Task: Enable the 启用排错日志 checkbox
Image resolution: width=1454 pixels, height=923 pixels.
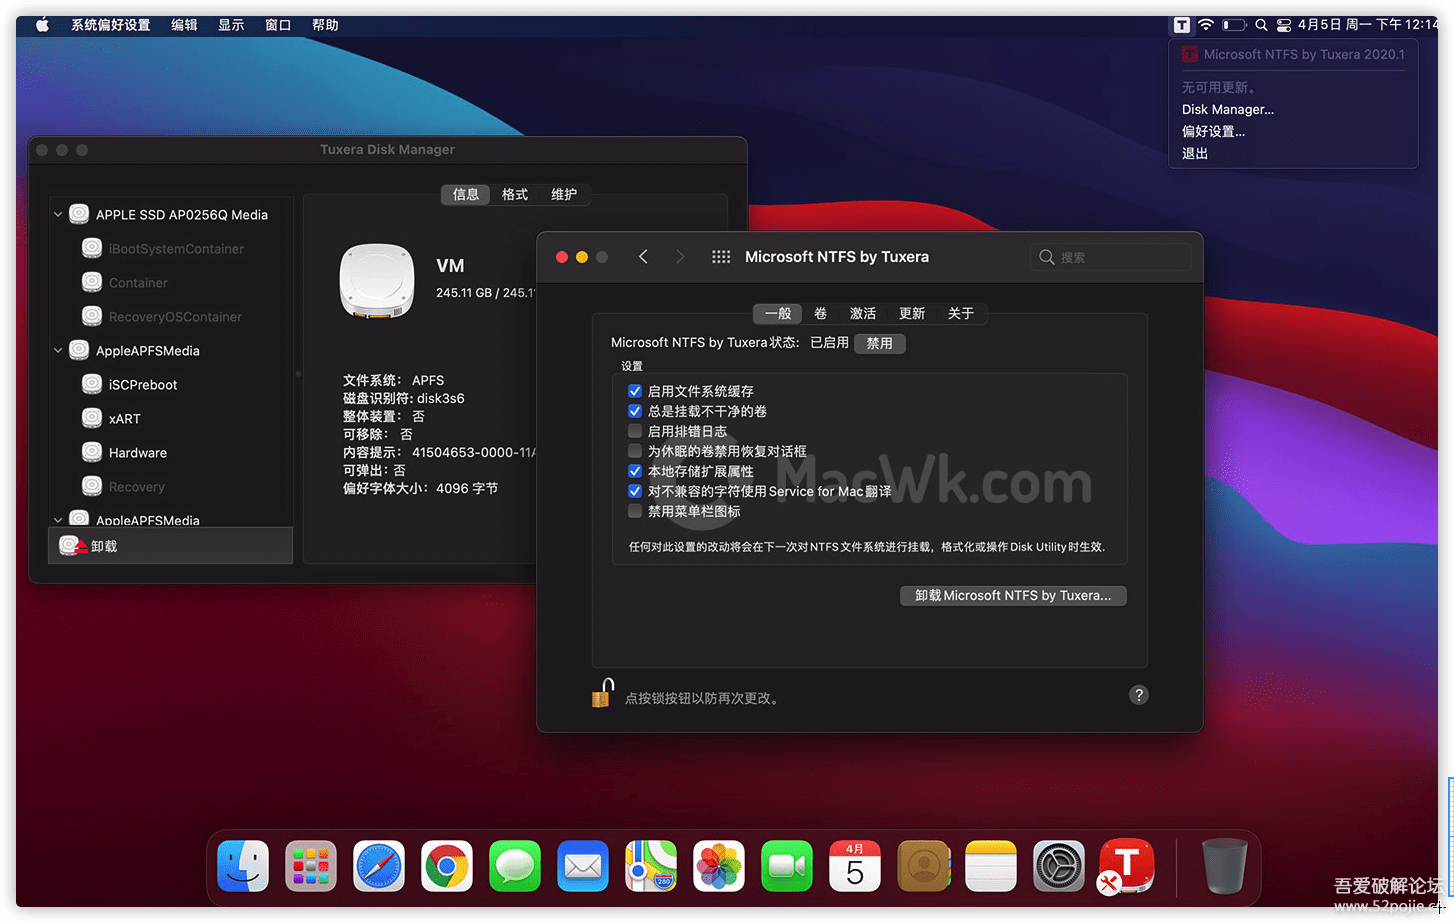Action: coord(634,431)
